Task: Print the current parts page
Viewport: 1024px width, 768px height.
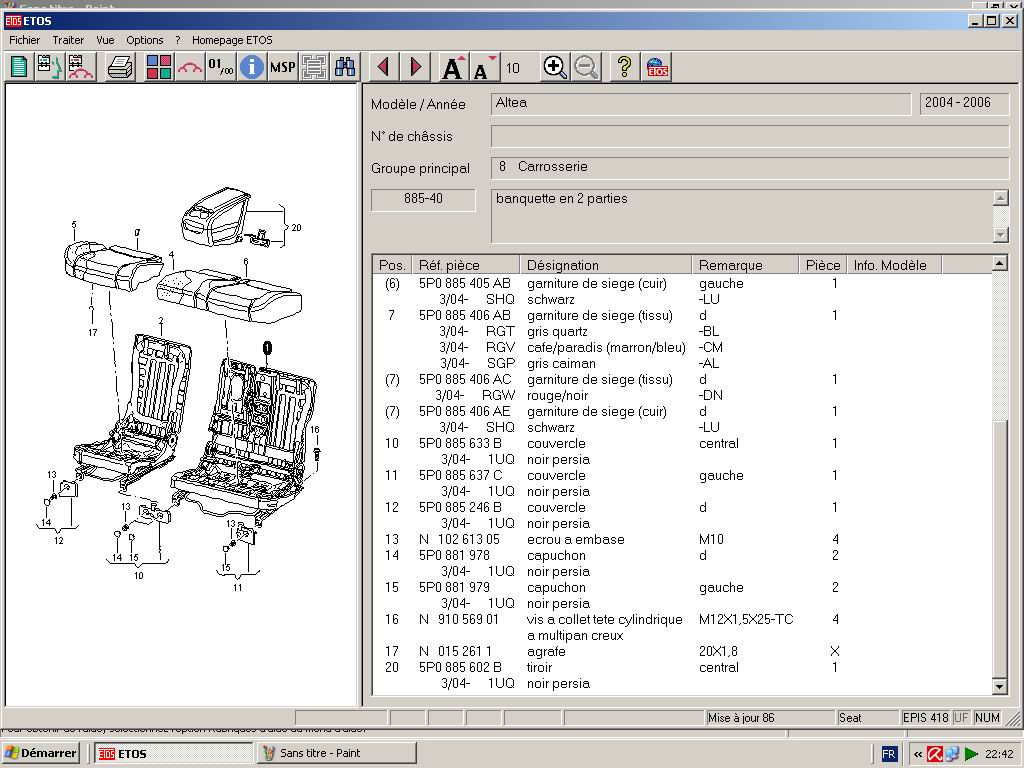Action: pos(120,67)
